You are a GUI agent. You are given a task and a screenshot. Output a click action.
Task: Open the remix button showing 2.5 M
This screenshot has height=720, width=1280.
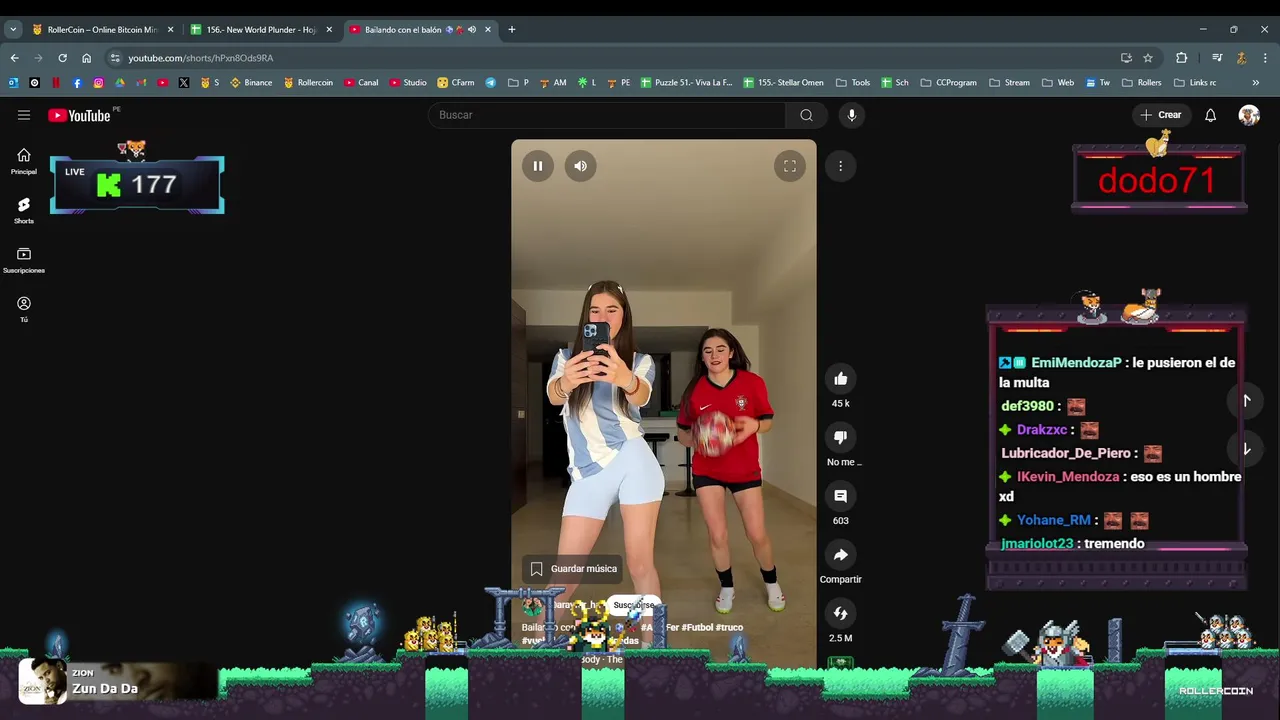tap(841, 613)
